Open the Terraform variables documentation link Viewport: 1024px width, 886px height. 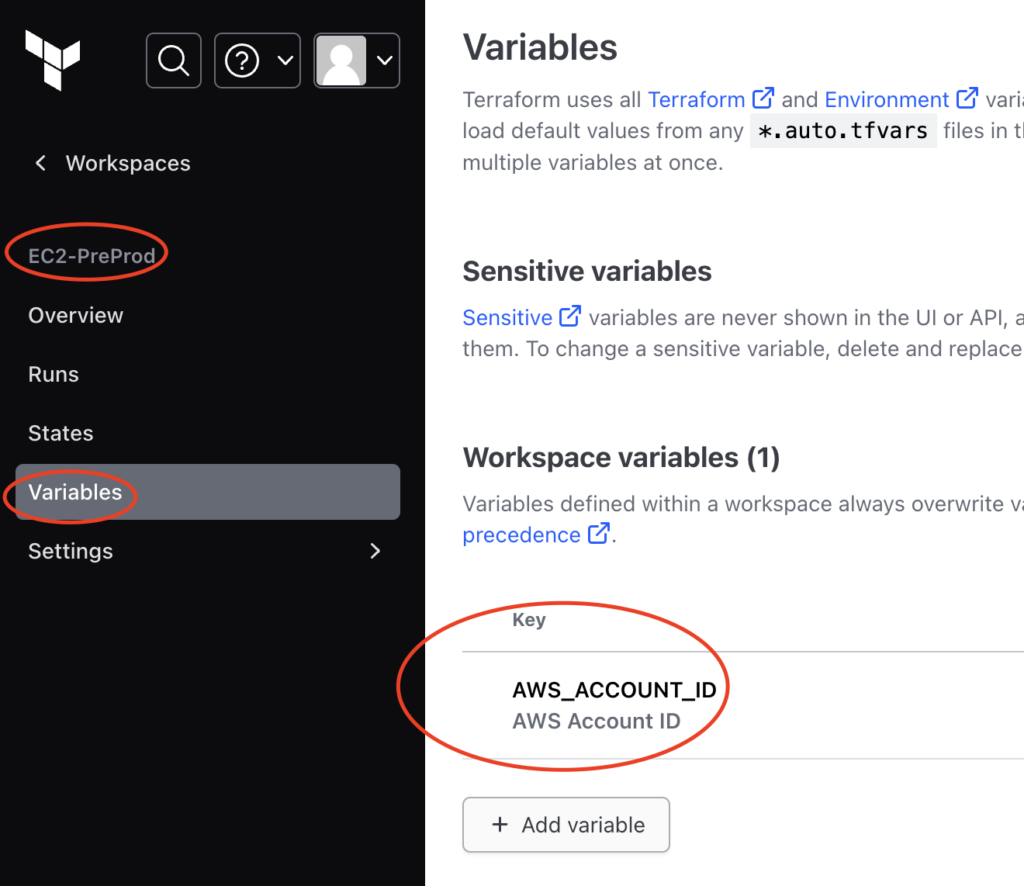696,99
